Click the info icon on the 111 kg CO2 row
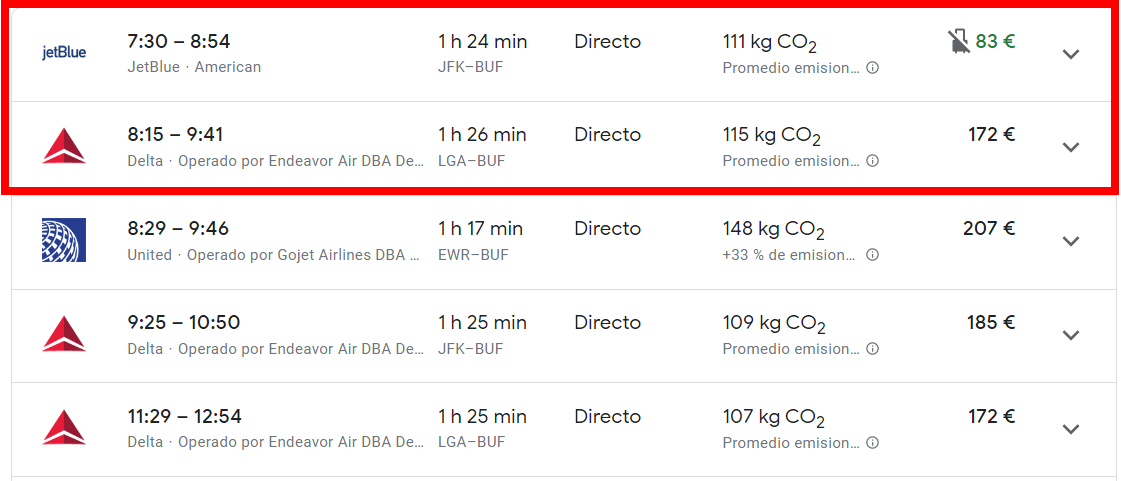Viewport: 1121px width, 481px height. [x=872, y=68]
